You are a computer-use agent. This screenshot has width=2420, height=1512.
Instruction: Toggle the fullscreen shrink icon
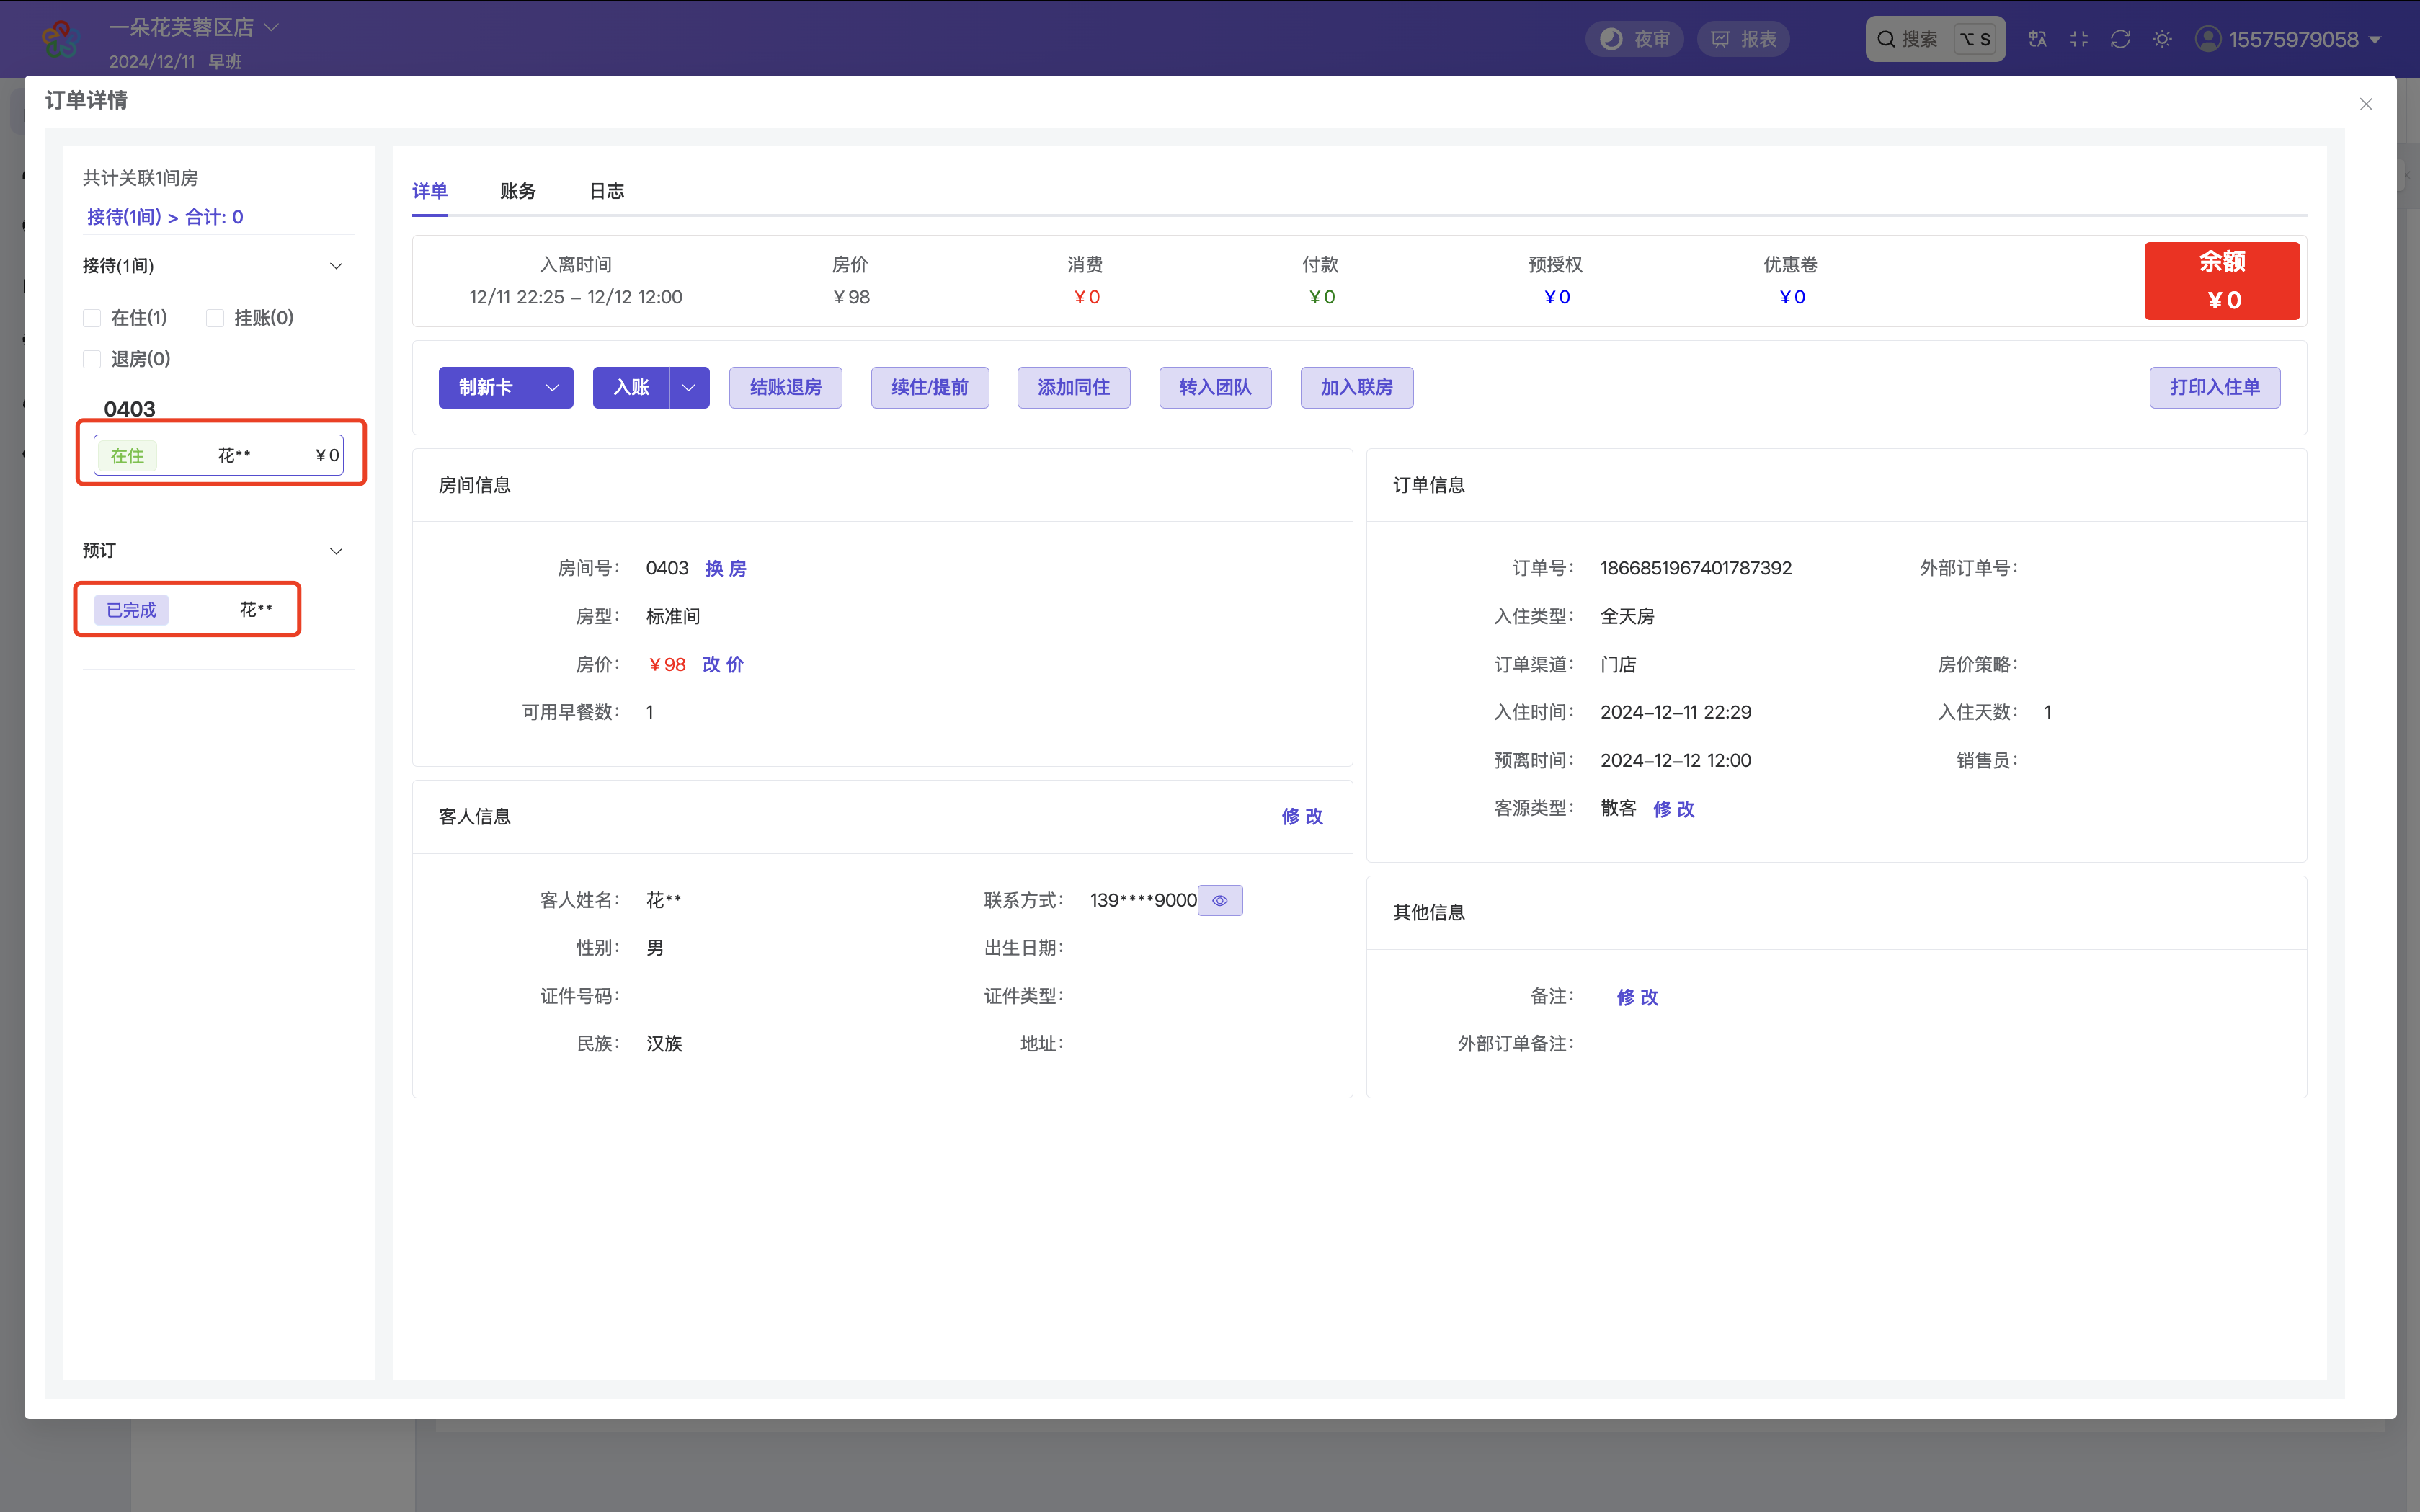pyautogui.click(x=2079, y=39)
